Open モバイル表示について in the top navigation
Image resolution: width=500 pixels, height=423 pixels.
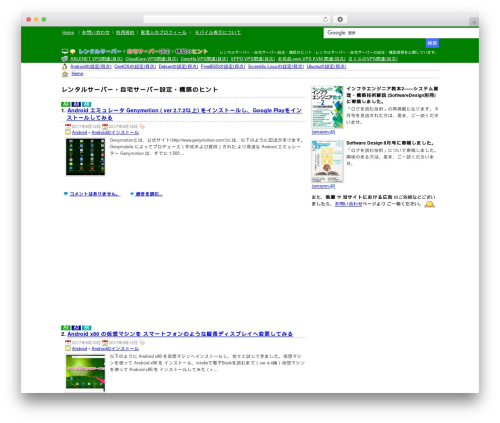(218, 32)
